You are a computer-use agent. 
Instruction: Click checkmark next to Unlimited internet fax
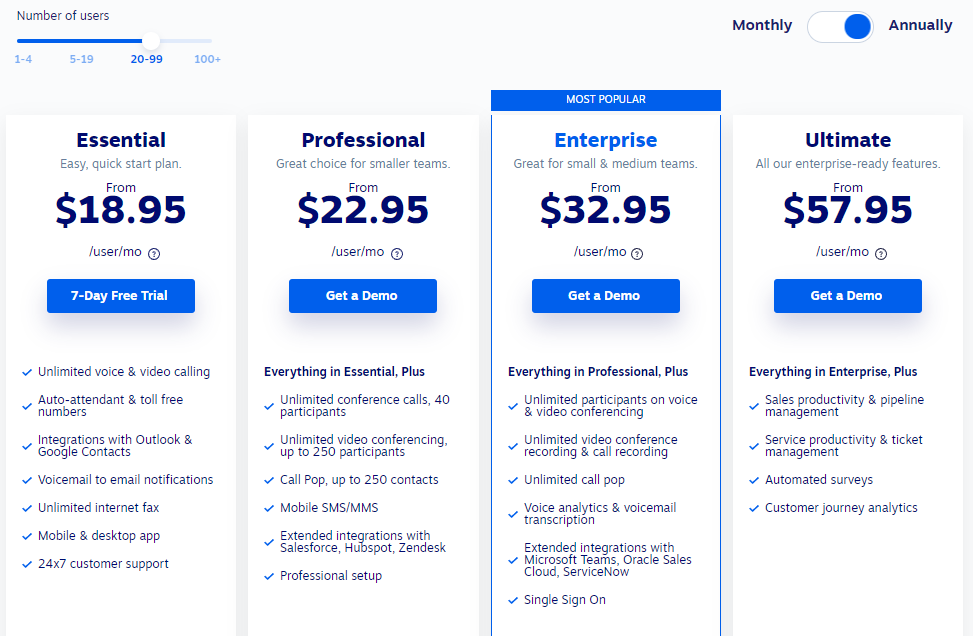pyautogui.click(x=27, y=508)
